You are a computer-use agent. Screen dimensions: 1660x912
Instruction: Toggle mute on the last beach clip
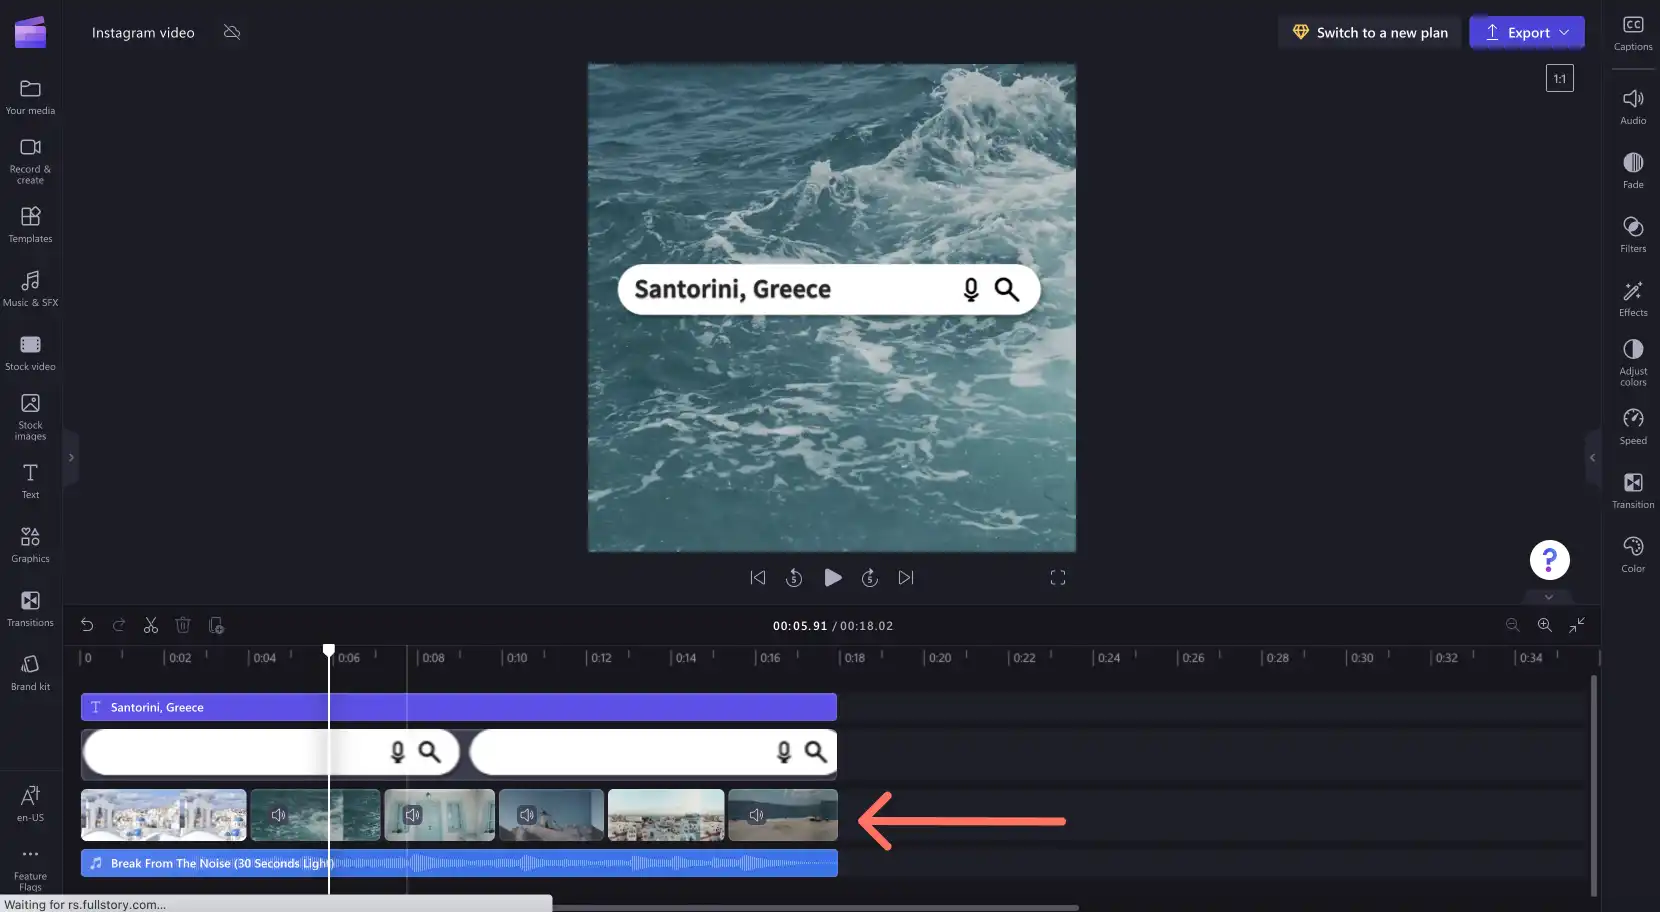point(757,815)
